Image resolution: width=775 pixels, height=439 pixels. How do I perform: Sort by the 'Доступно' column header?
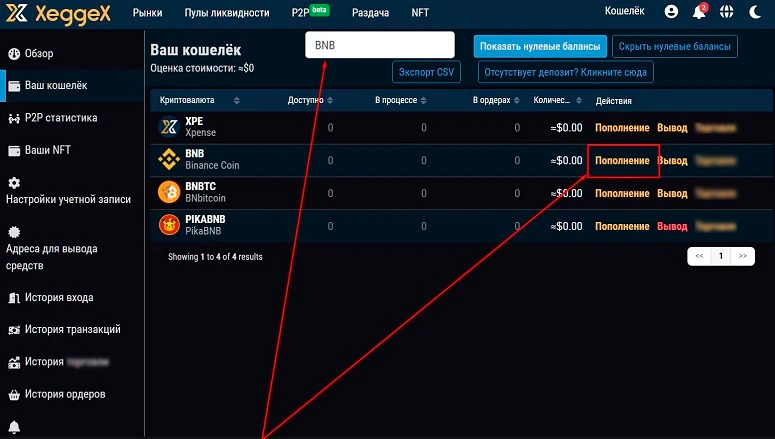309,101
